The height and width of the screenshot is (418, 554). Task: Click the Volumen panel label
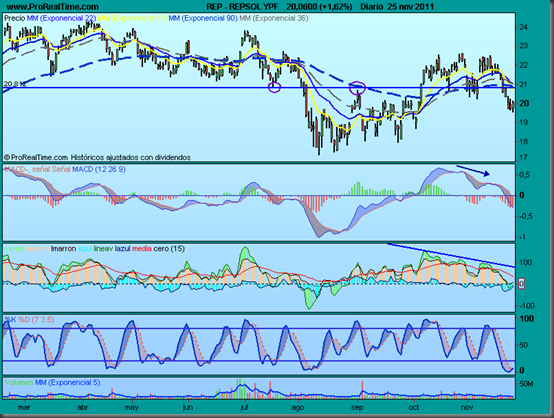(x=19, y=382)
